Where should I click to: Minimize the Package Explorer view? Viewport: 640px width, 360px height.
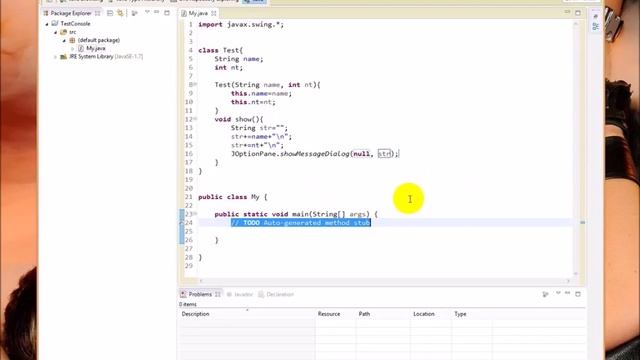pyautogui.click(x=157, y=12)
